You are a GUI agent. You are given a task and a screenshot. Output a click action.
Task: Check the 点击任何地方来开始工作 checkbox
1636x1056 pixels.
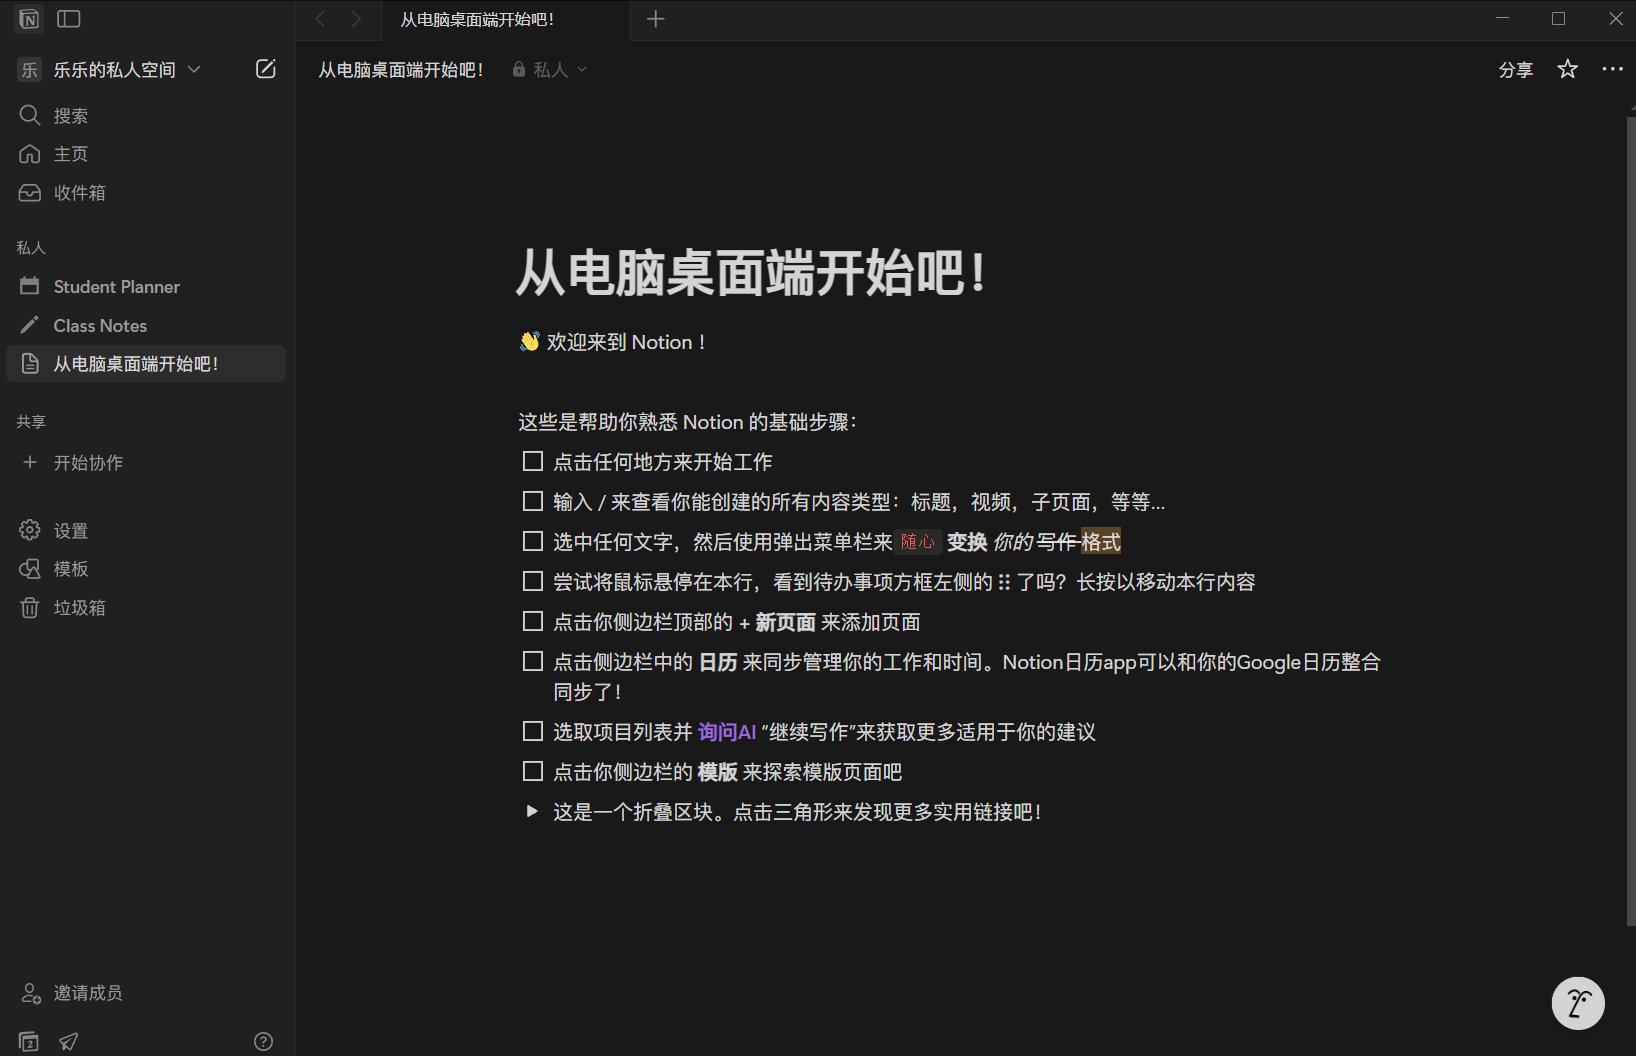pos(533,461)
